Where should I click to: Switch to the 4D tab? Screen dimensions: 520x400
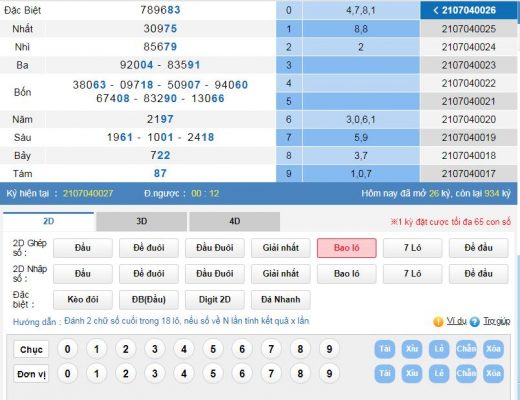click(x=234, y=222)
